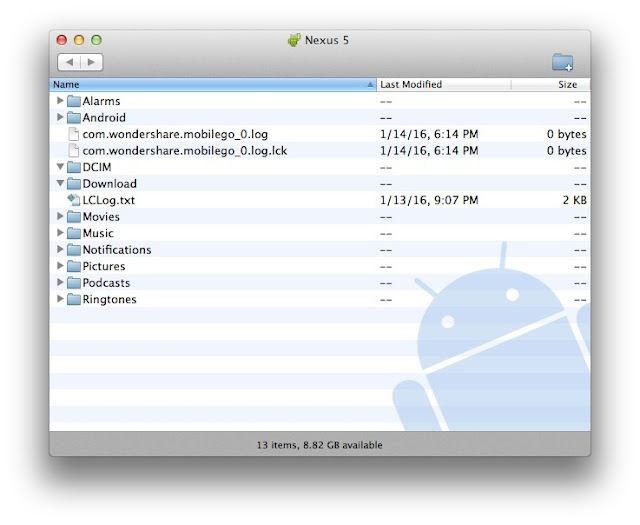Select the Notifications folder icon
640x525 pixels.
click(73, 250)
